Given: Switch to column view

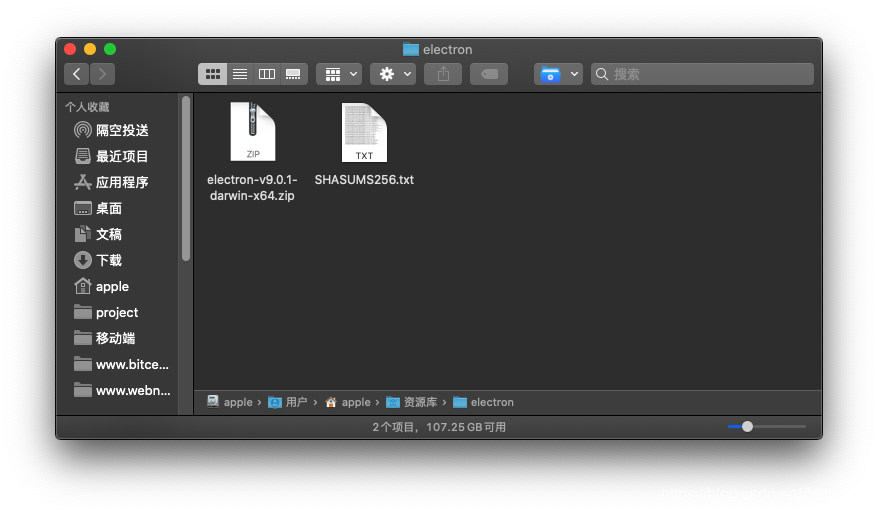Looking at the screenshot, I should (x=267, y=74).
